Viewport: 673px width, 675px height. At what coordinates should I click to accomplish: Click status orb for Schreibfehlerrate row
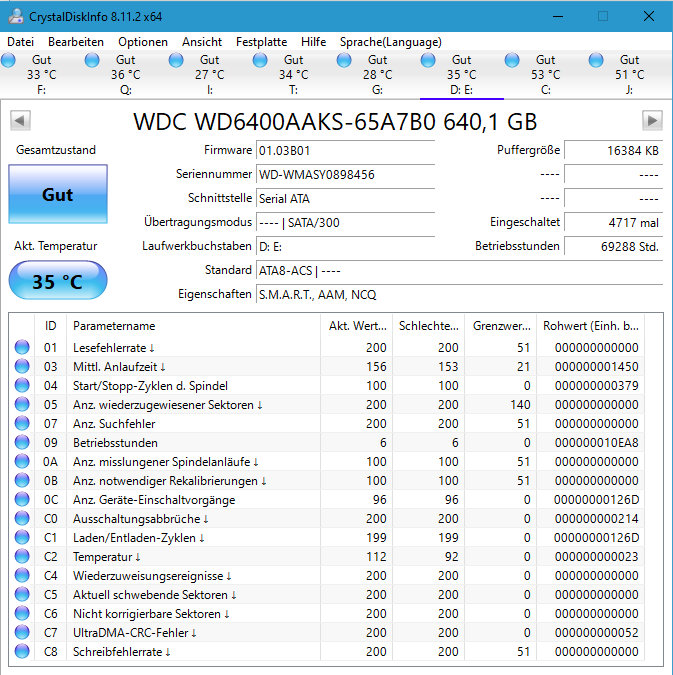click(x=22, y=651)
